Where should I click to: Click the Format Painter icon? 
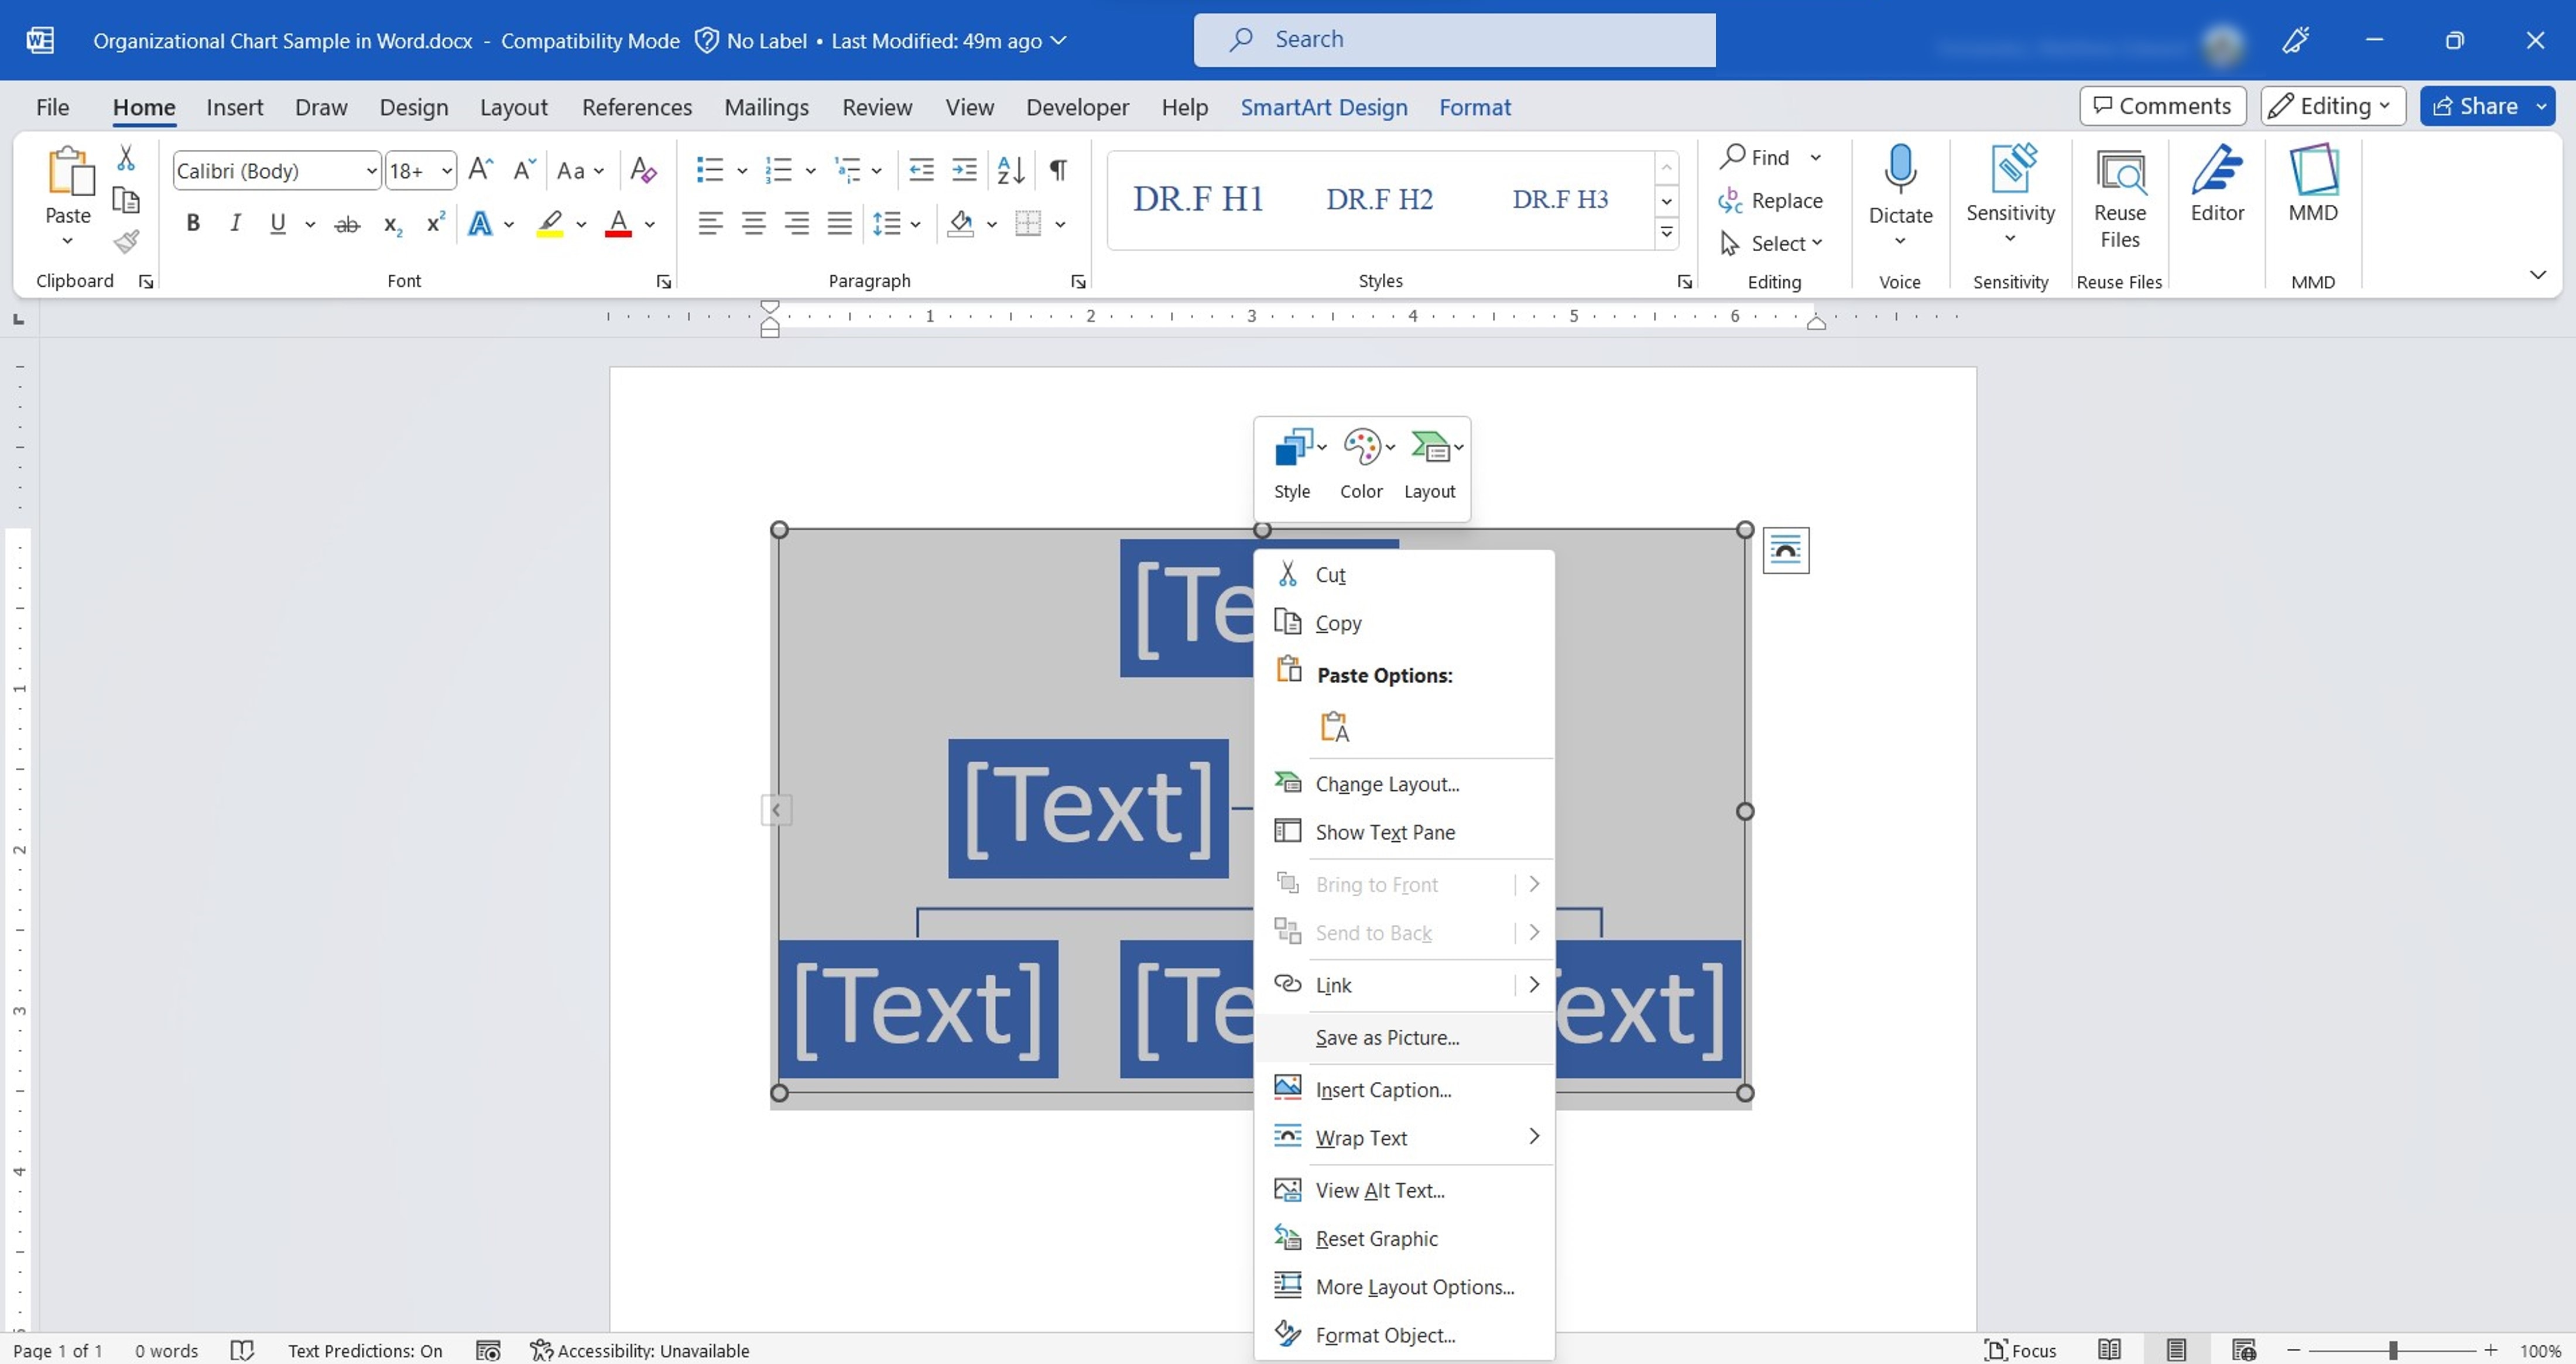coord(126,241)
